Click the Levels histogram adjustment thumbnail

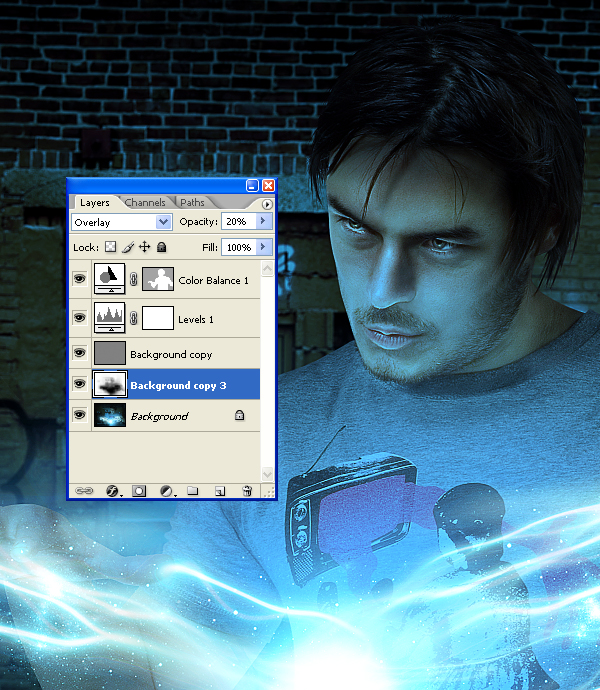click(x=110, y=317)
